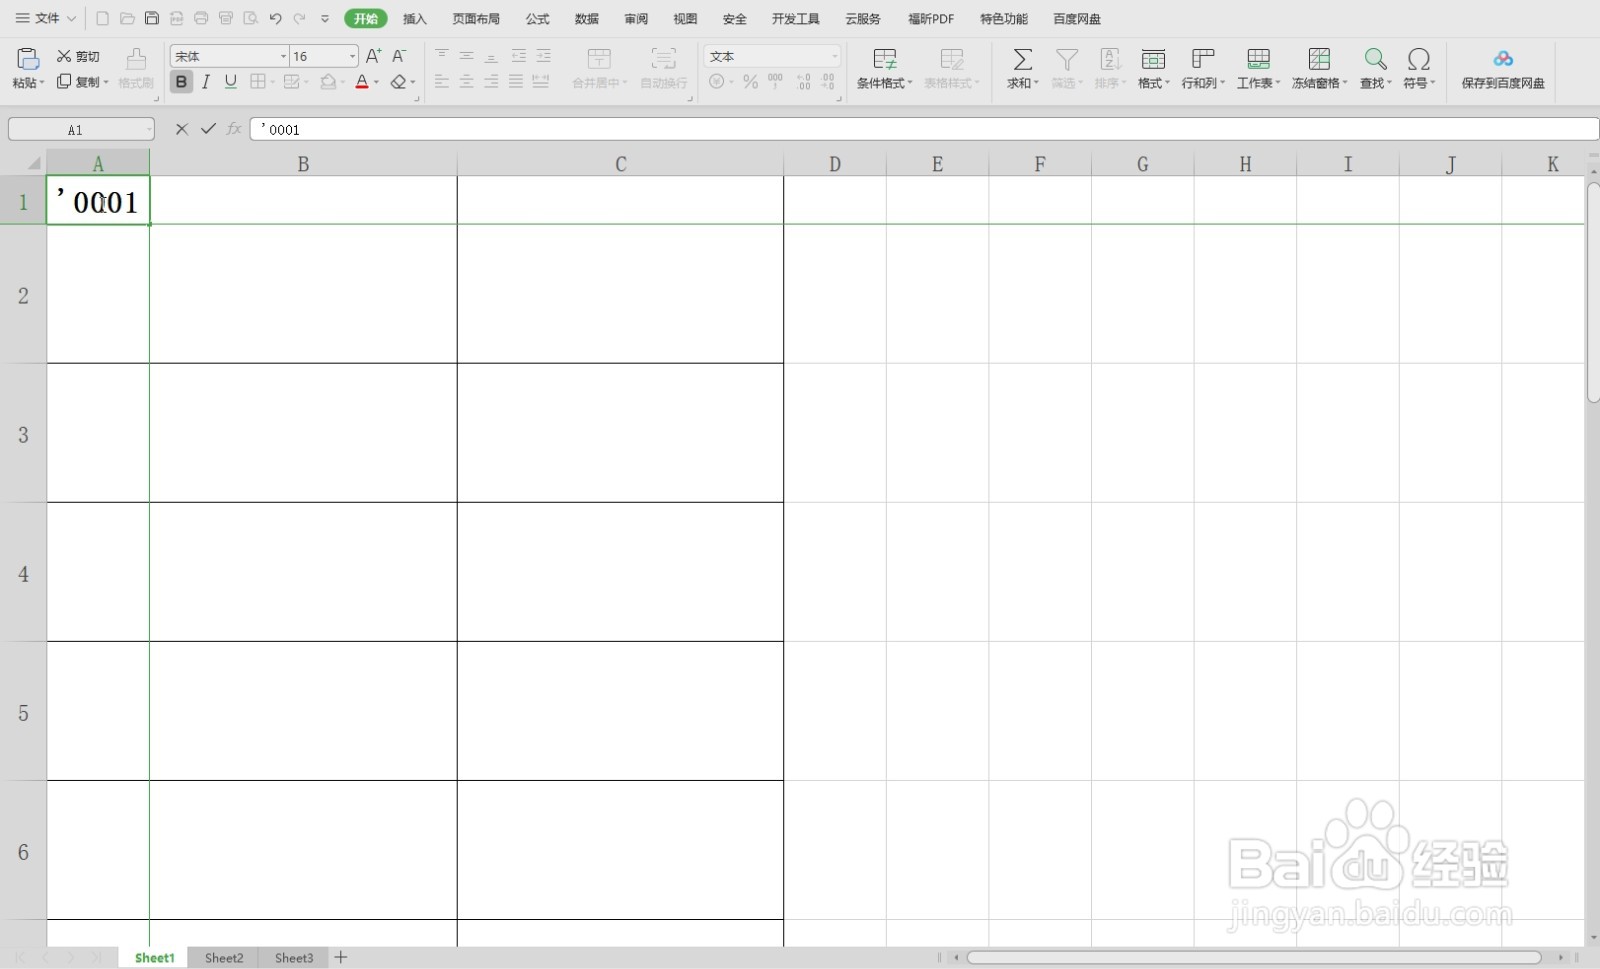This screenshot has height=969, width=1600.
Task: Toggle align text right
Action: [x=491, y=82]
